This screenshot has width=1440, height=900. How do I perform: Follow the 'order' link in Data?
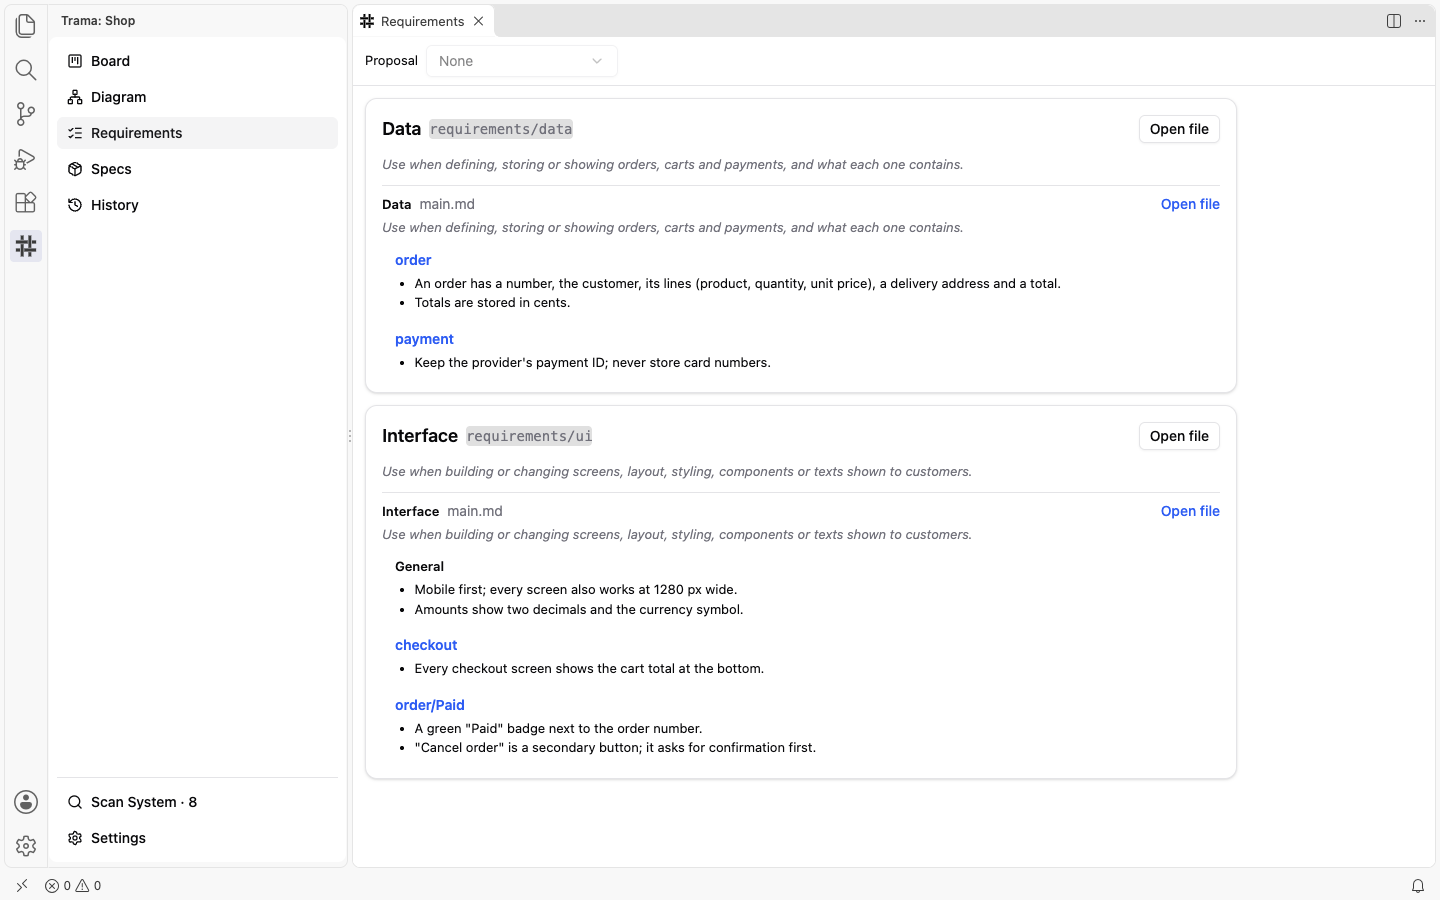[413, 260]
